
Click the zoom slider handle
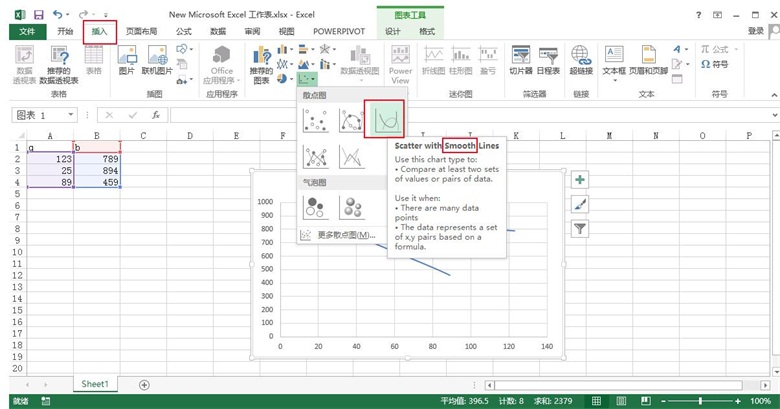coord(700,401)
